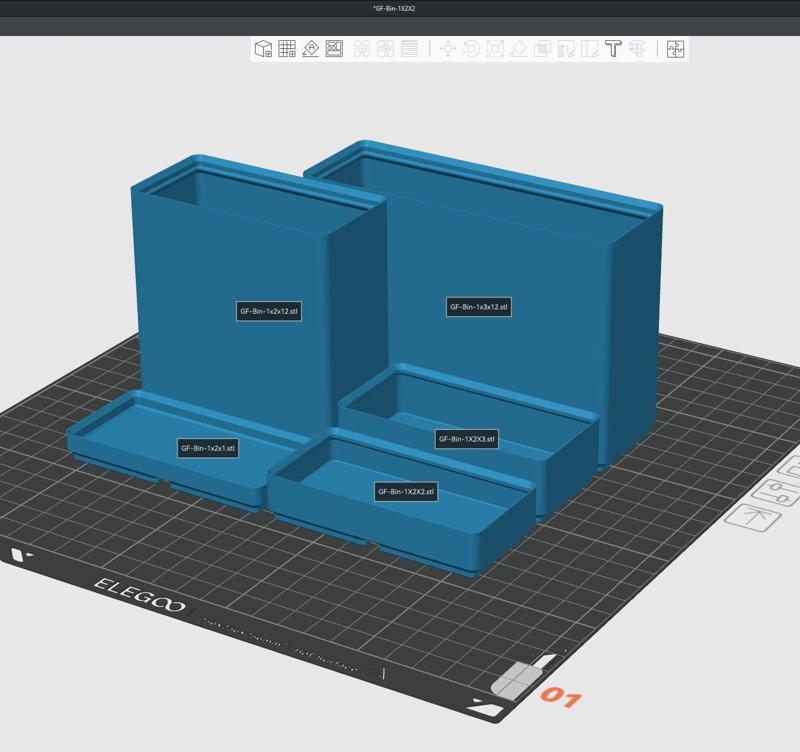
Task: Select the Move tool
Action: (x=448, y=49)
